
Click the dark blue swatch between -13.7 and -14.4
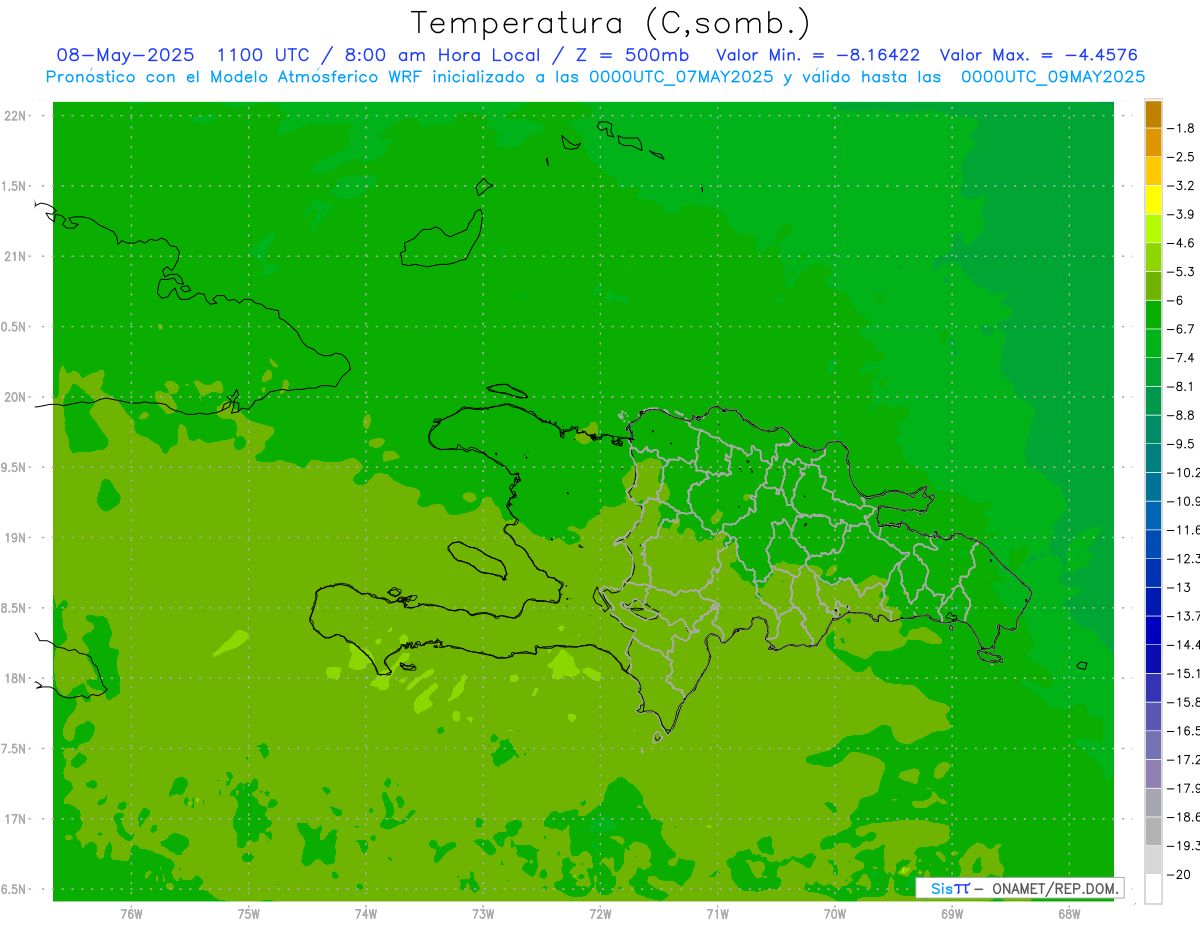(1153, 630)
